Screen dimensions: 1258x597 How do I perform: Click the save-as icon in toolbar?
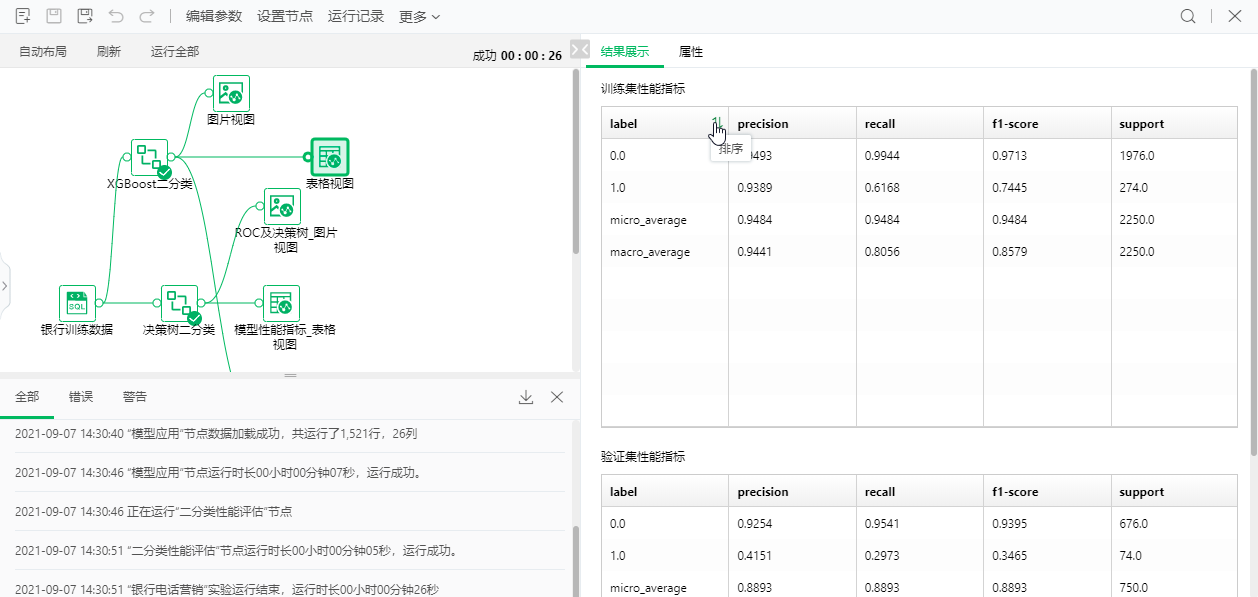(85, 16)
